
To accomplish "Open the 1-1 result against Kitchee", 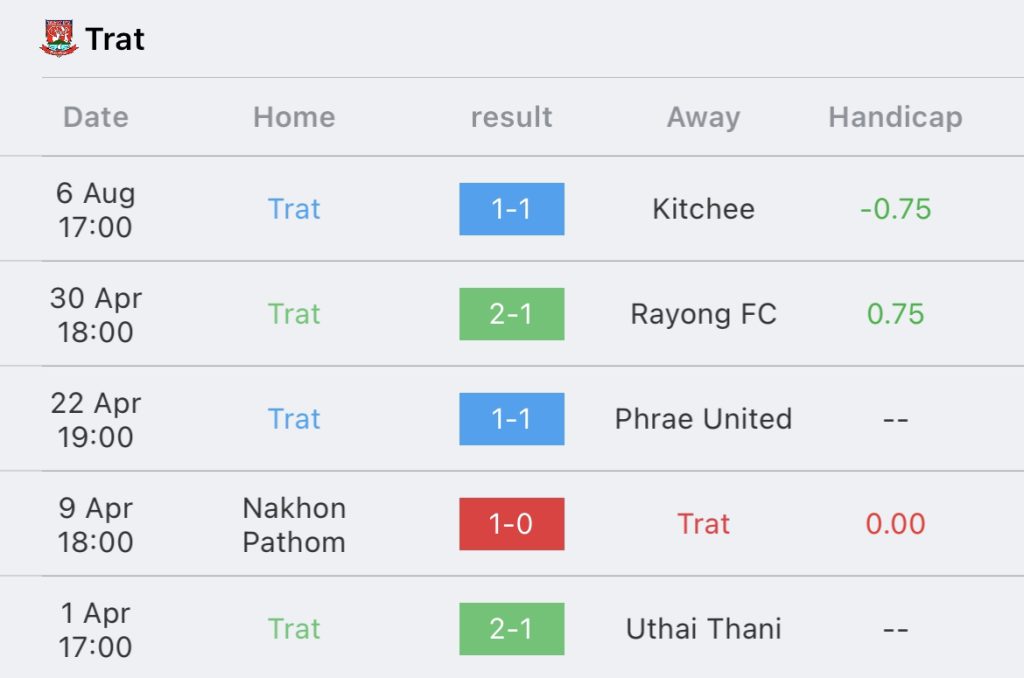I will 511,209.
